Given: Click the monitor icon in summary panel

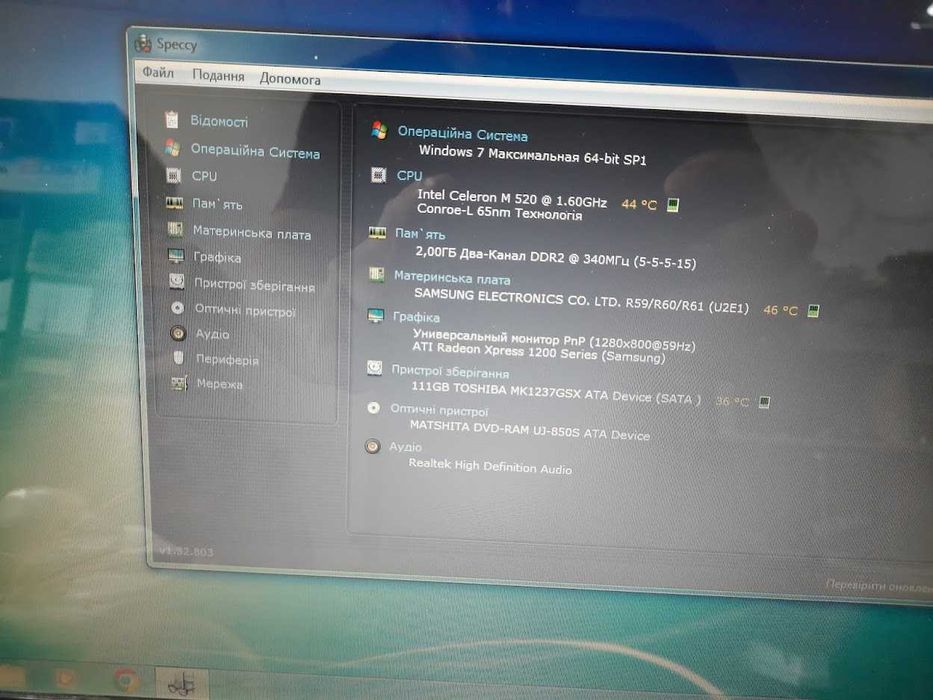Looking at the screenshot, I should 375,315.
